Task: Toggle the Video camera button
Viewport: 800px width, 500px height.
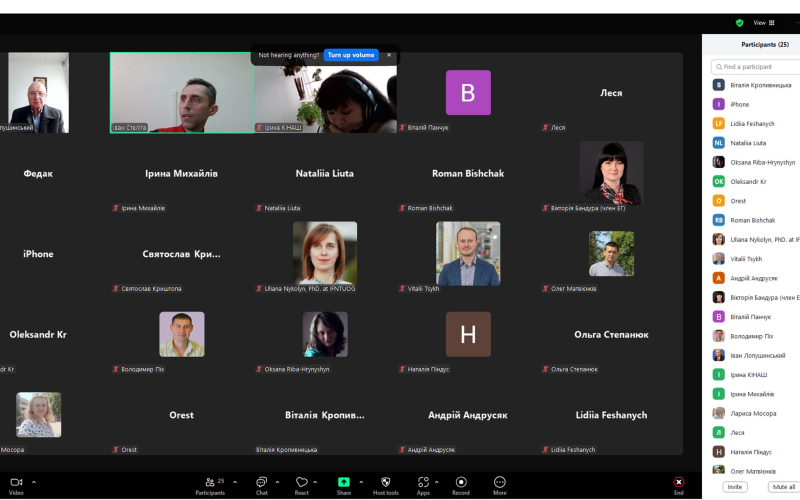Action: 16,483
